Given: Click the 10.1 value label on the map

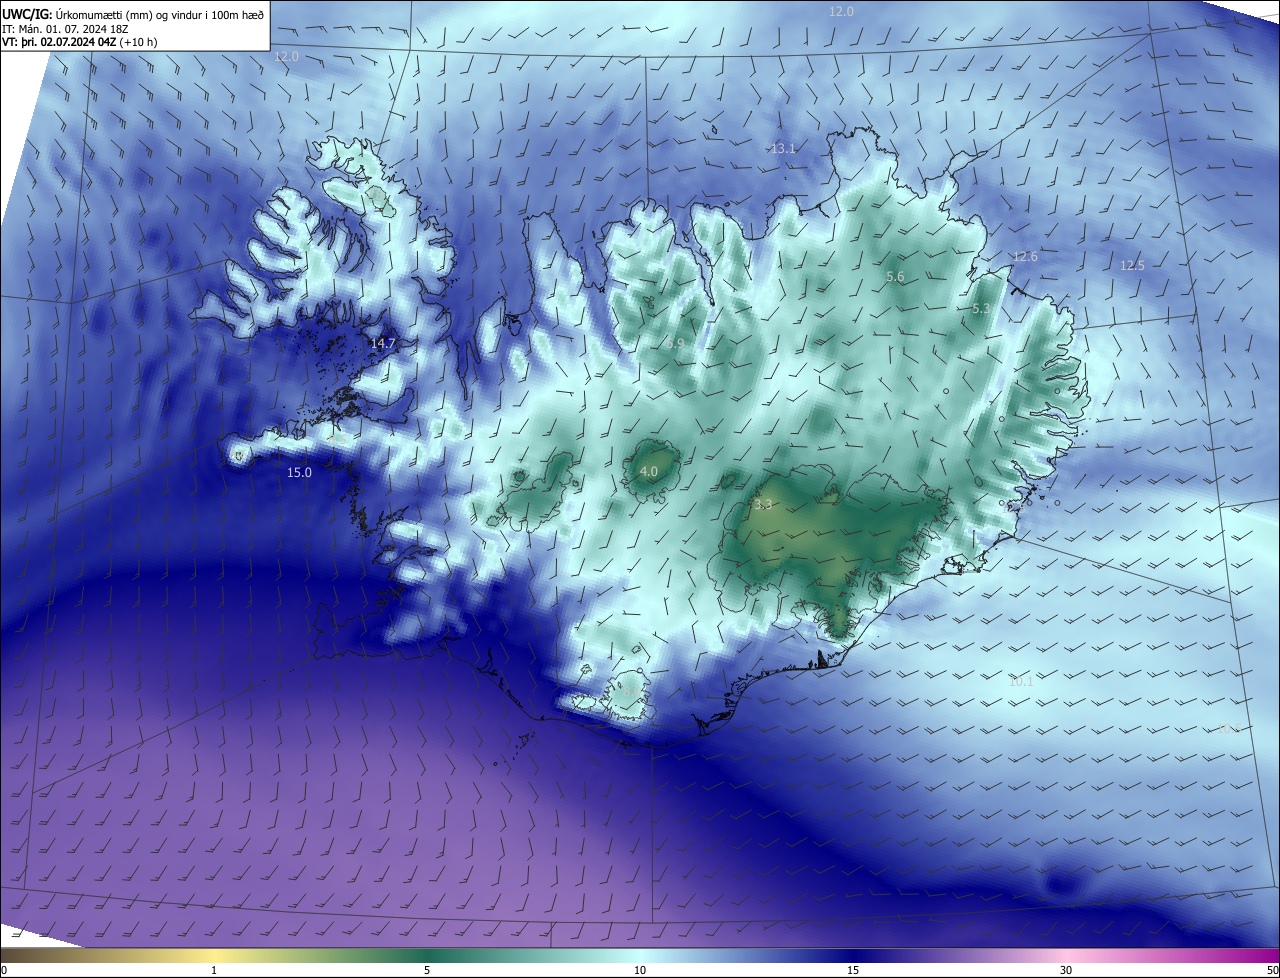Looking at the screenshot, I should (1021, 681).
